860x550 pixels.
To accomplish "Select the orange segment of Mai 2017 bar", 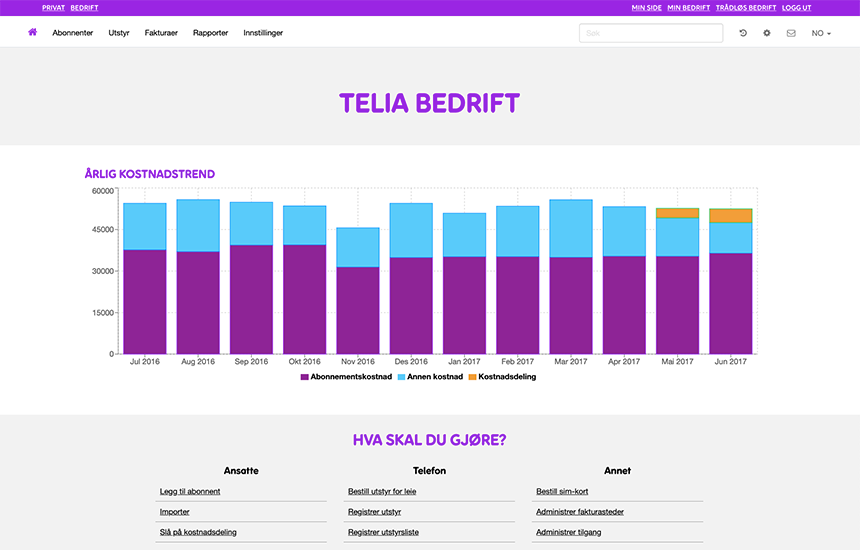I will (x=677, y=213).
